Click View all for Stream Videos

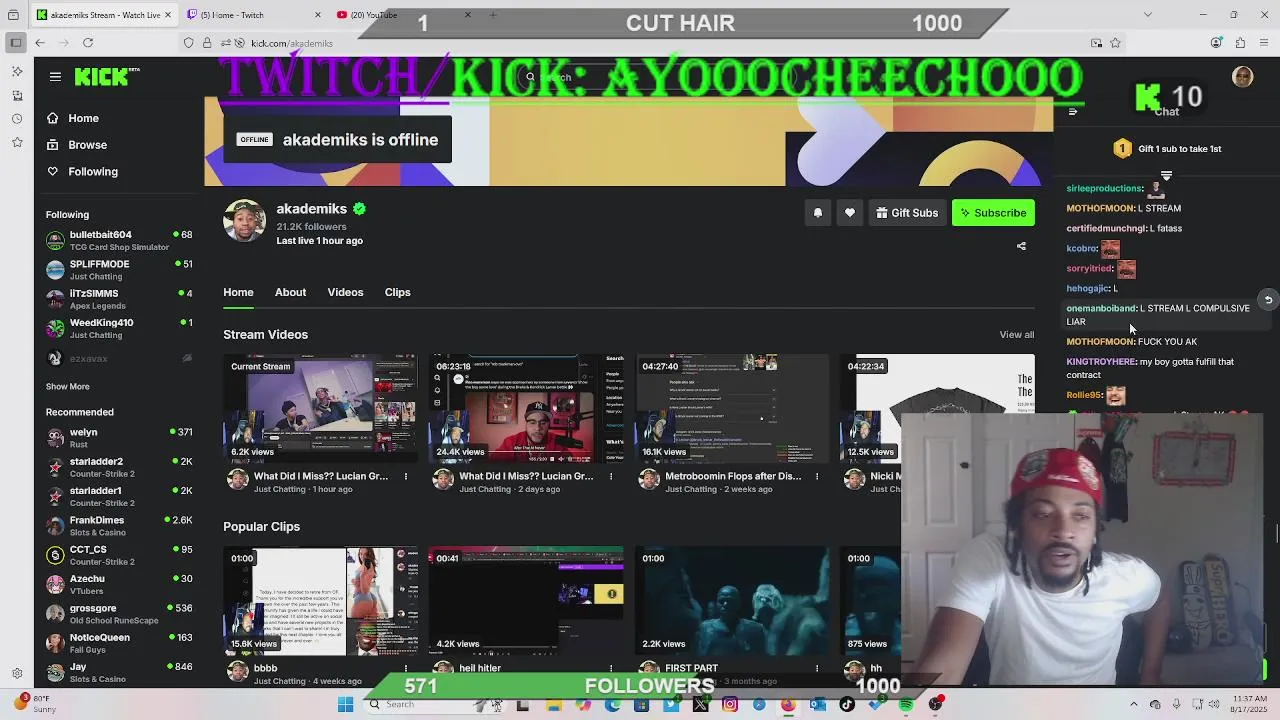pyautogui.click(x=1016, y=335)
